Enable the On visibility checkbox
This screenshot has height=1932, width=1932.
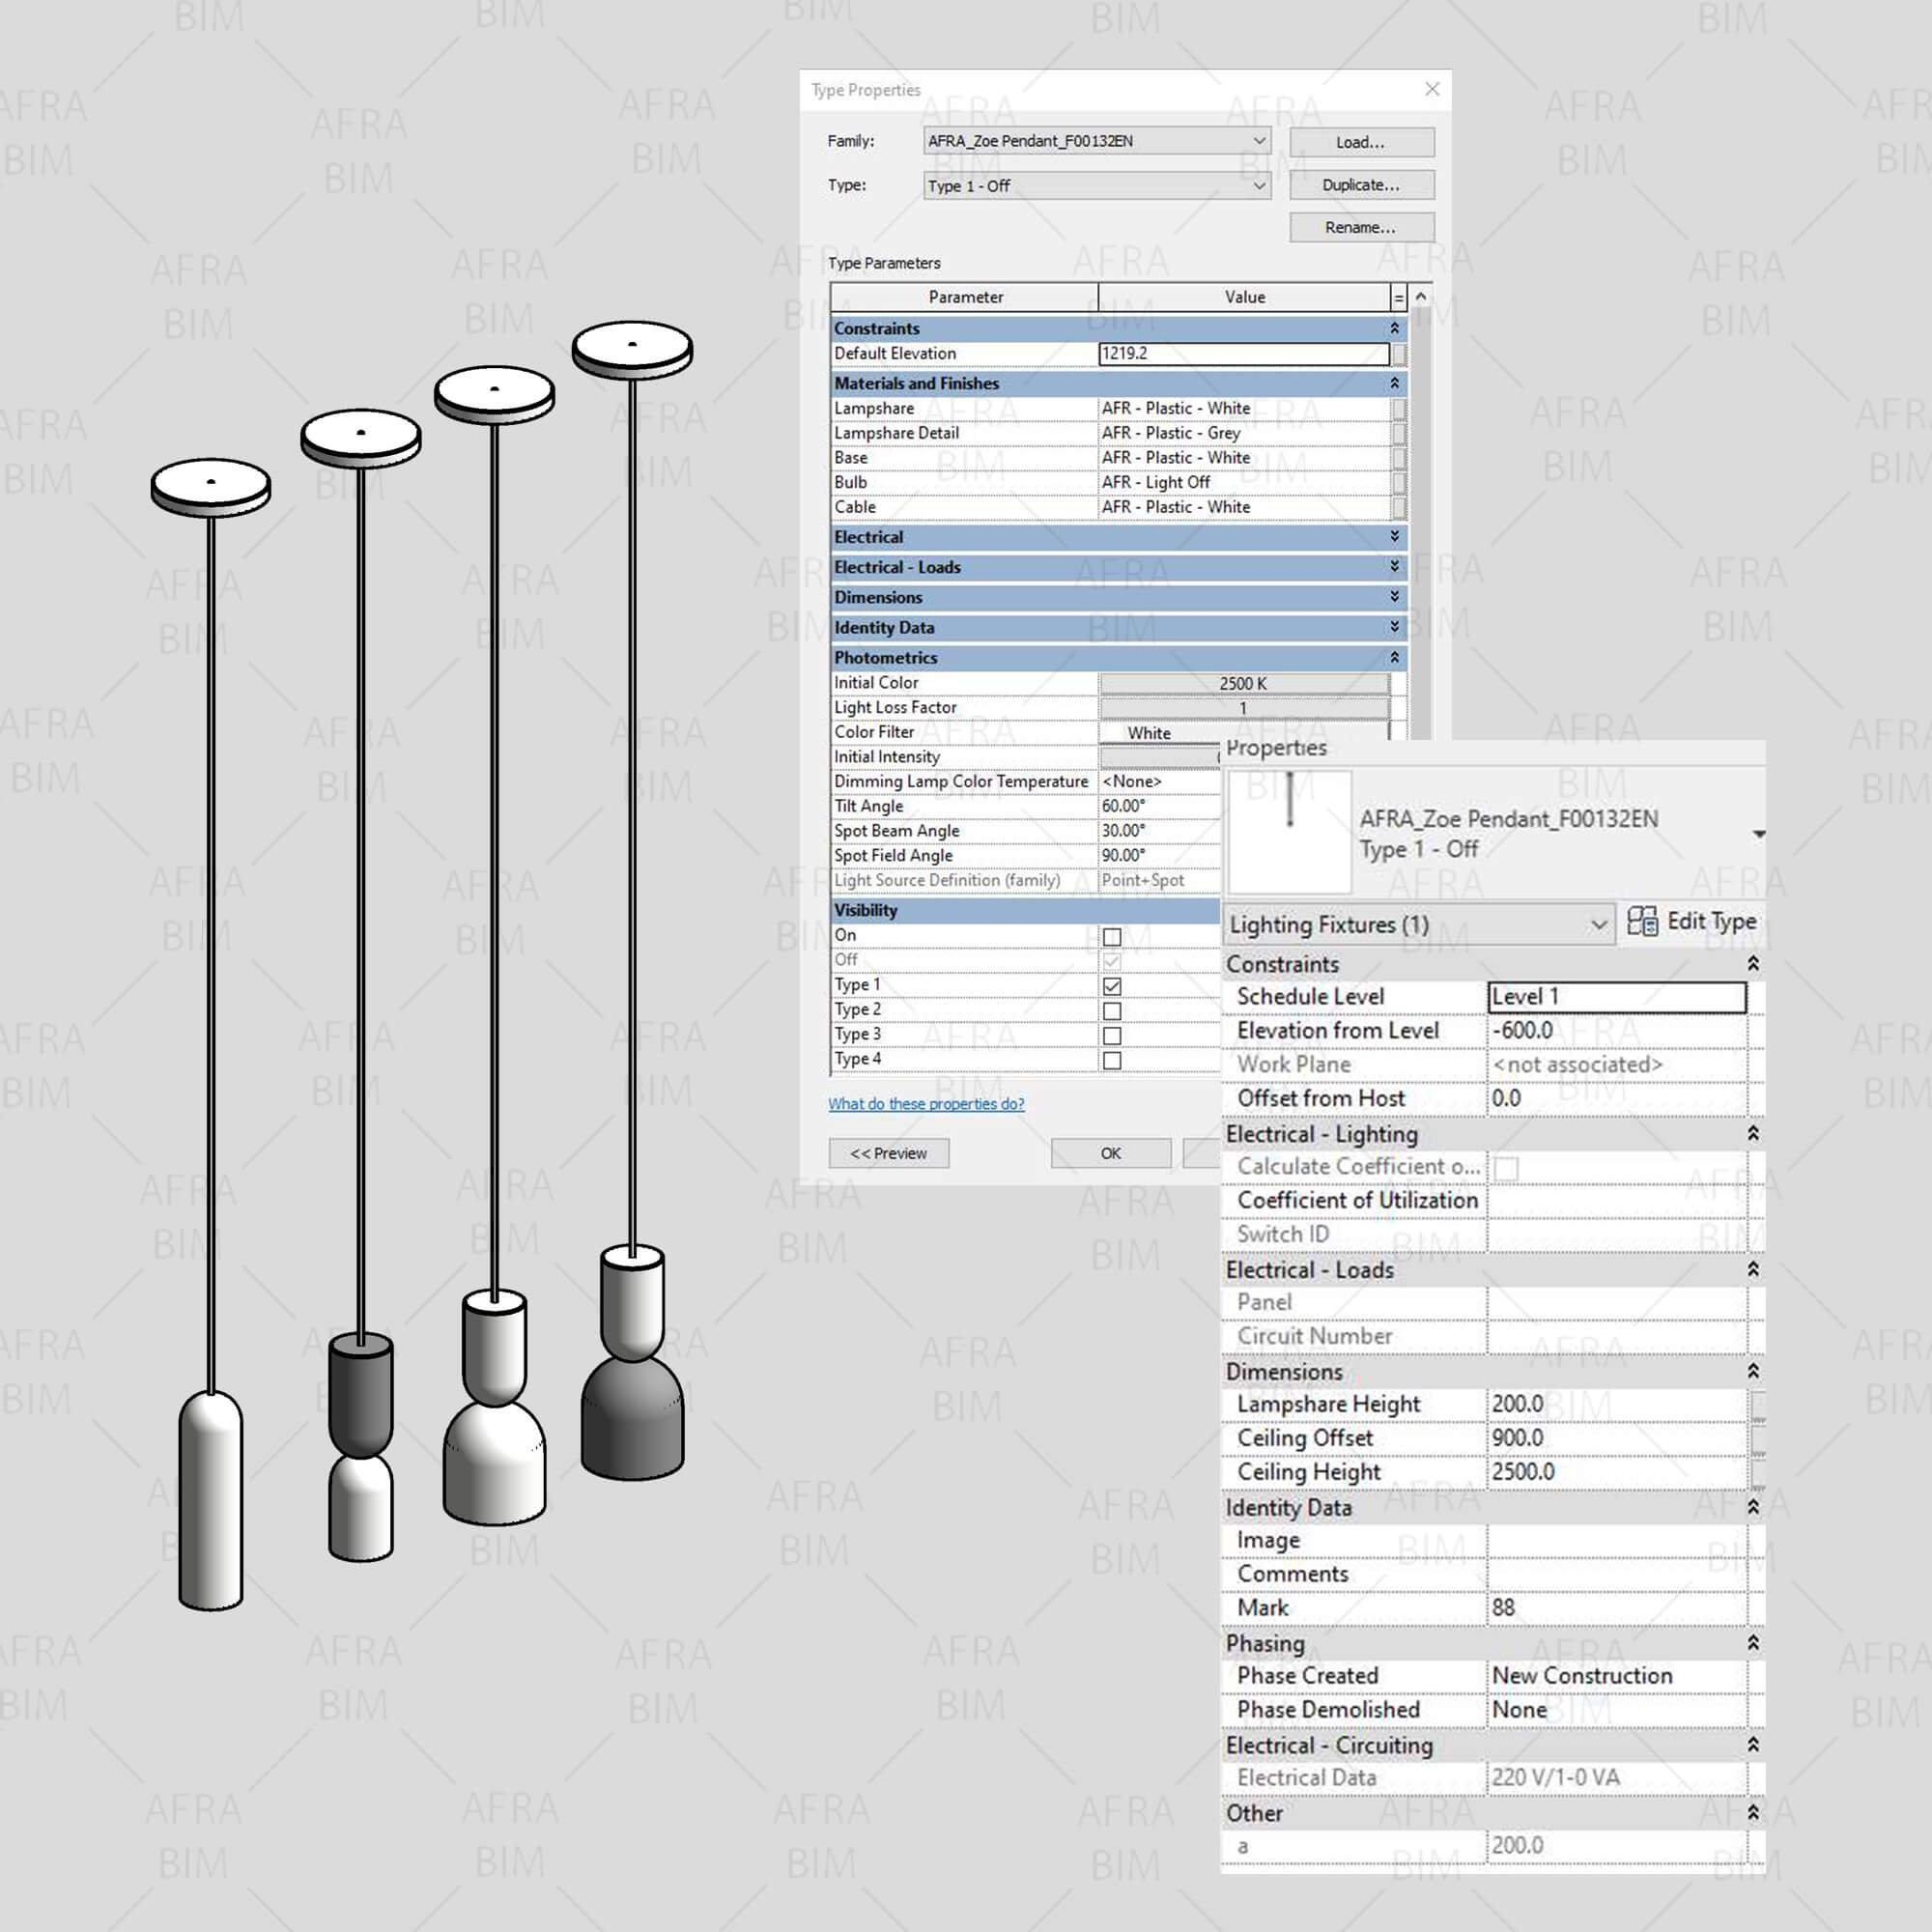click(1112, 936)
